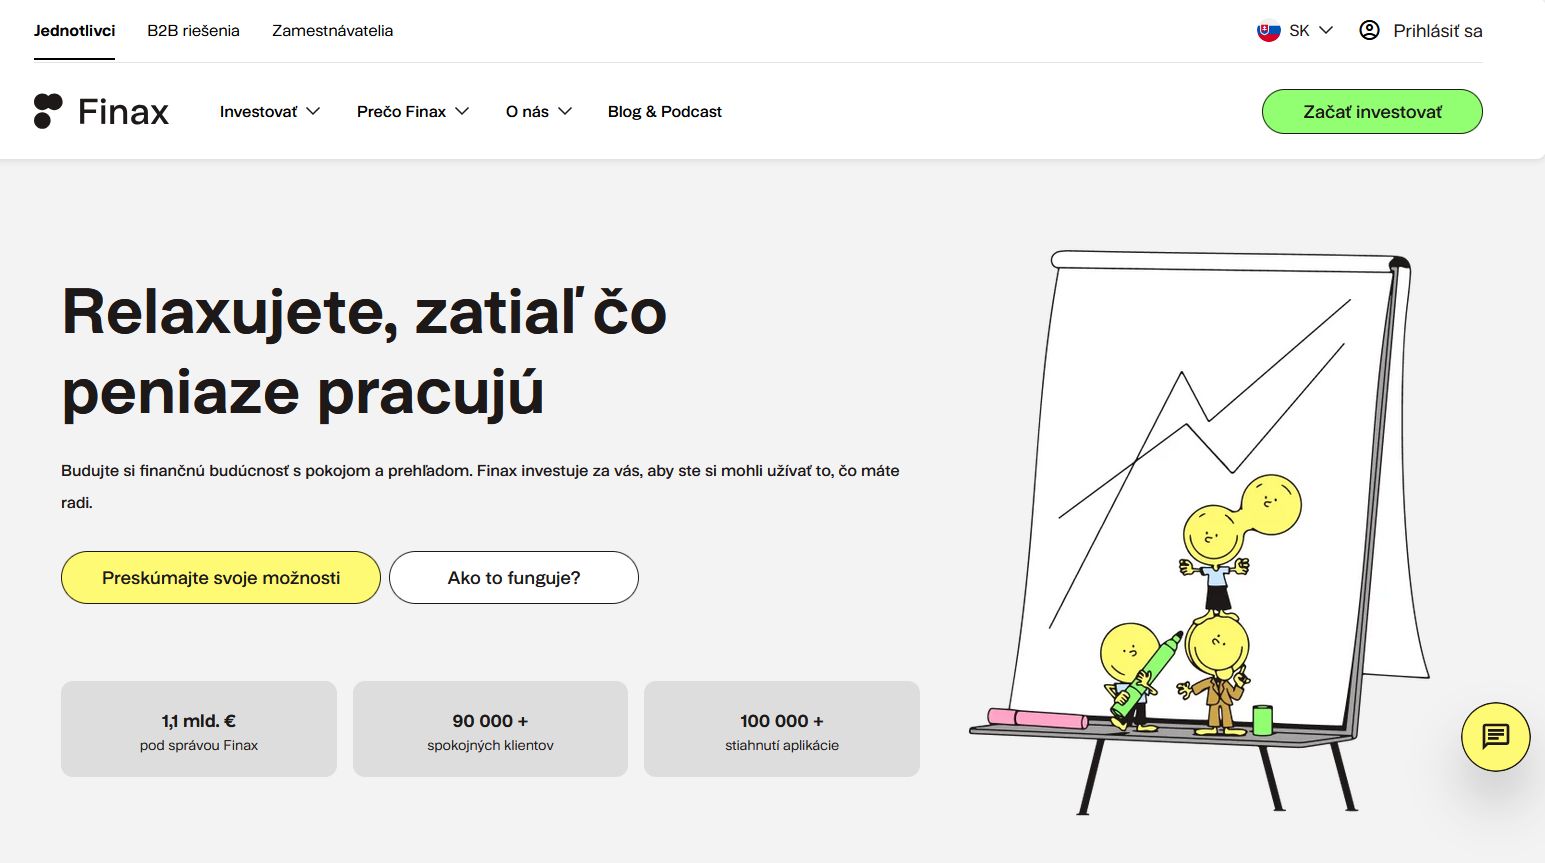Click the 100 000 + stiahnutí card
This screenshot has height=863, width=1545.
click(782, 729)
